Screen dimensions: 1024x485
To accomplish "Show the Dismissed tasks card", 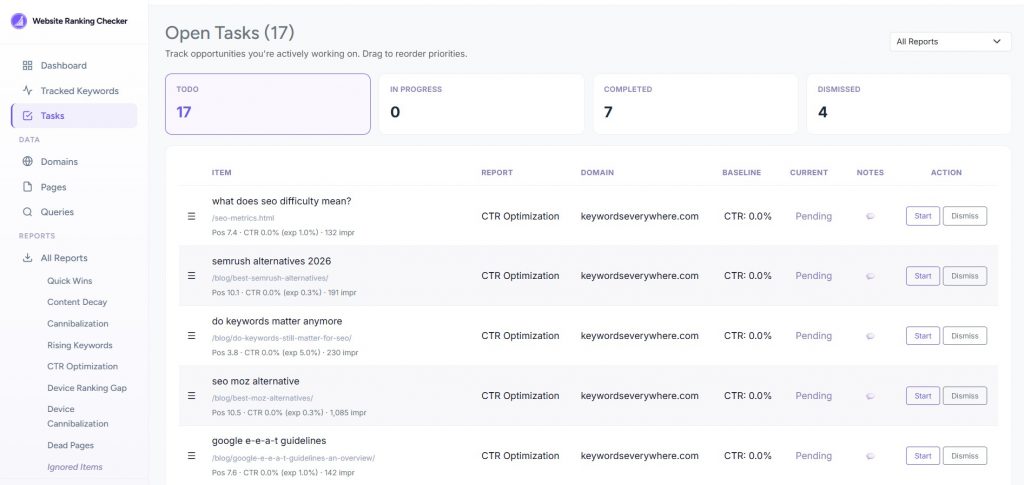I will pyautogui.click(x=908, y=103).
